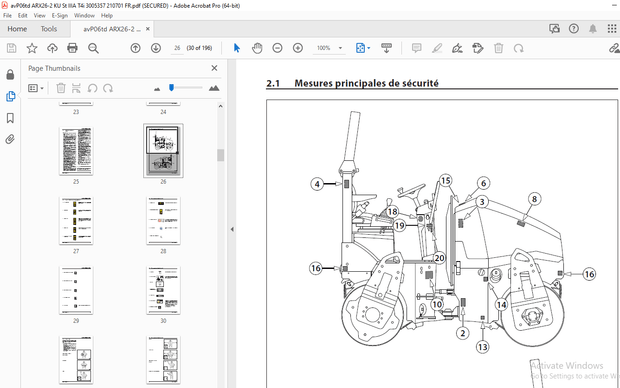Close the Page Thumbnails panel
Screen dimensions: 620x388
click(x=214, y=68)
